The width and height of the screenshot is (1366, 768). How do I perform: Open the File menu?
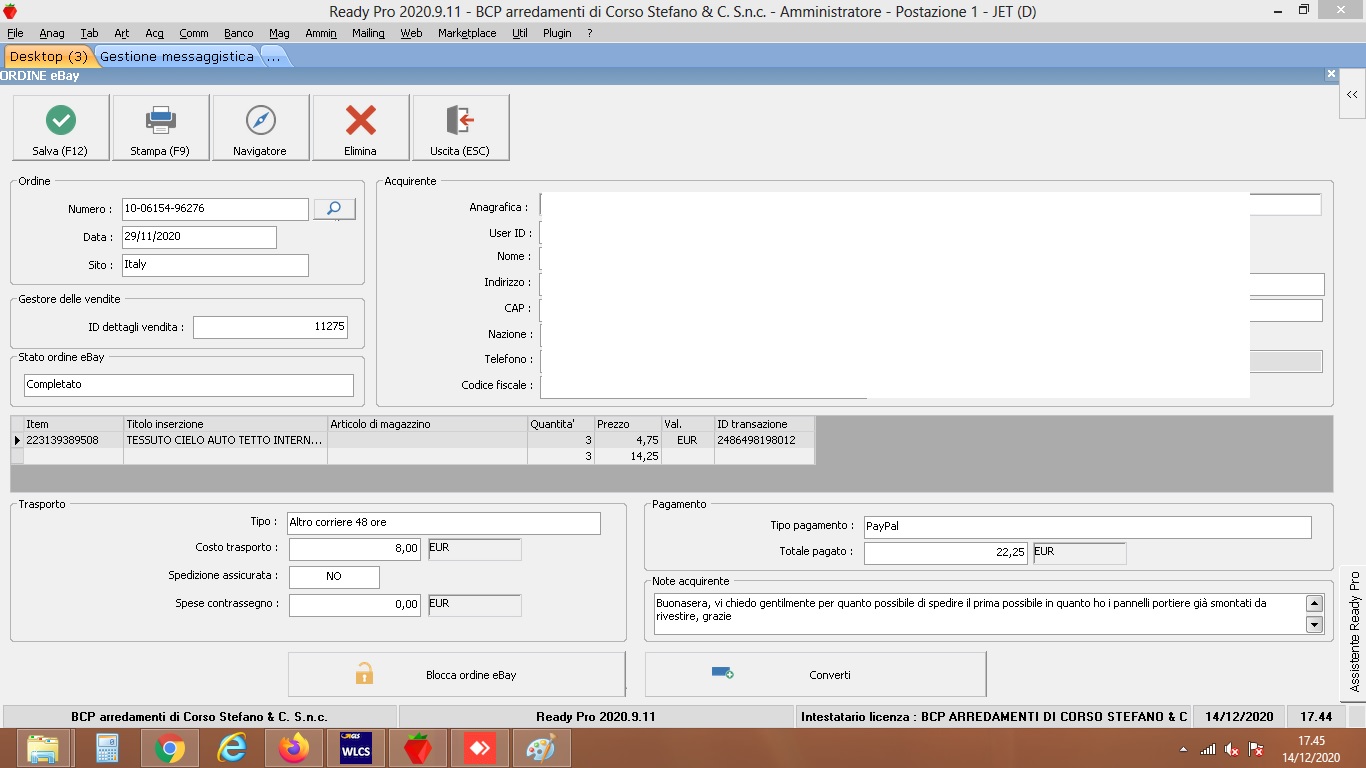(x=15, y=33)
